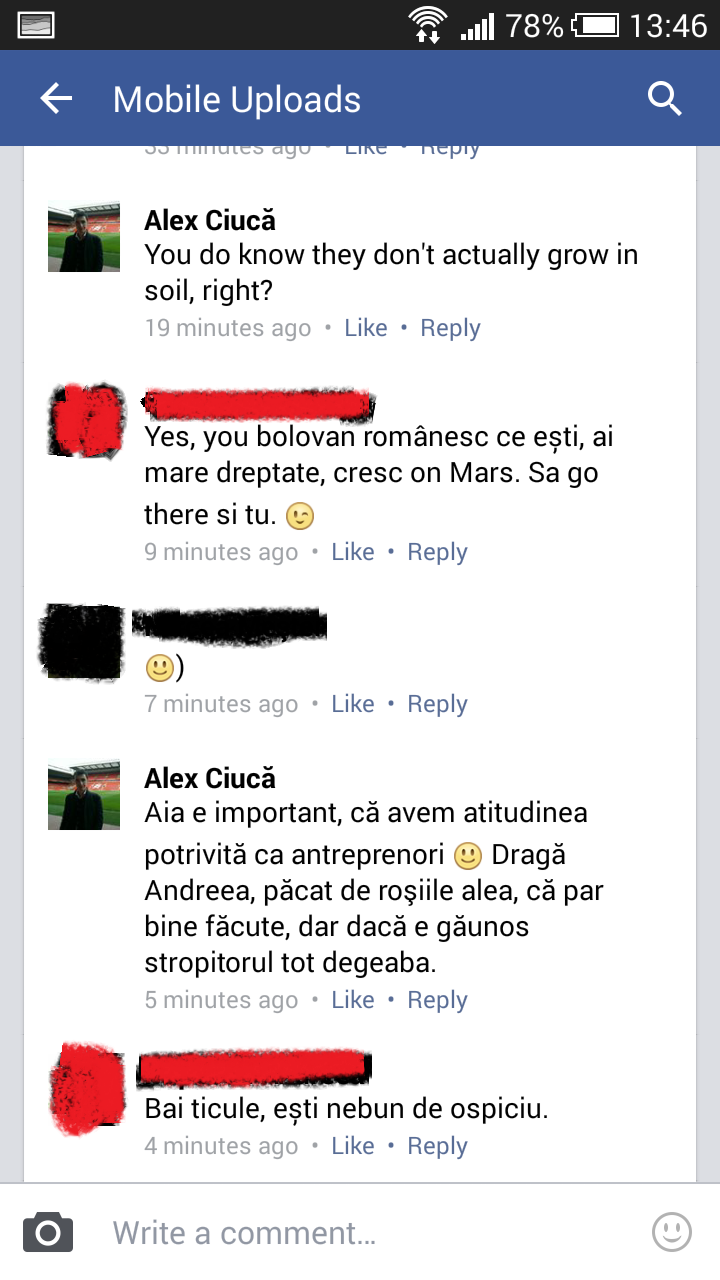Viewport: 720px width, 1280px height.
Task: Write a comment input field
Action: click(360, 1232)
